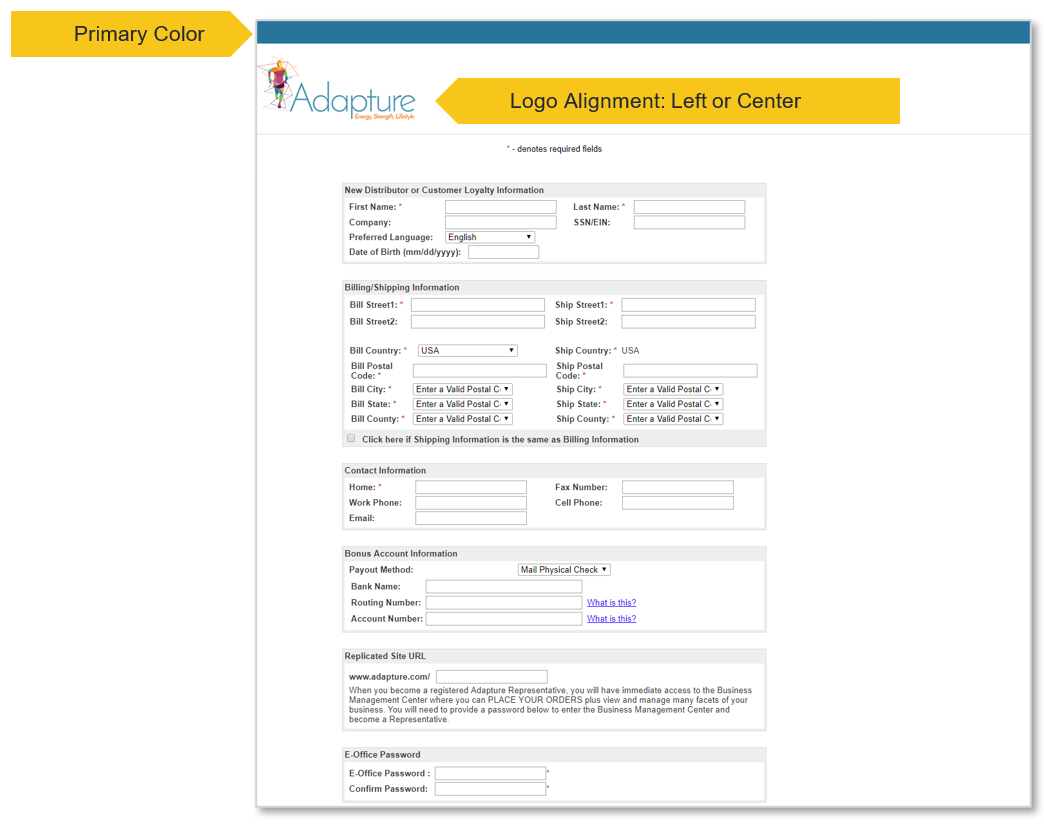Click the Bill Street1 input

tap(478, 305)
